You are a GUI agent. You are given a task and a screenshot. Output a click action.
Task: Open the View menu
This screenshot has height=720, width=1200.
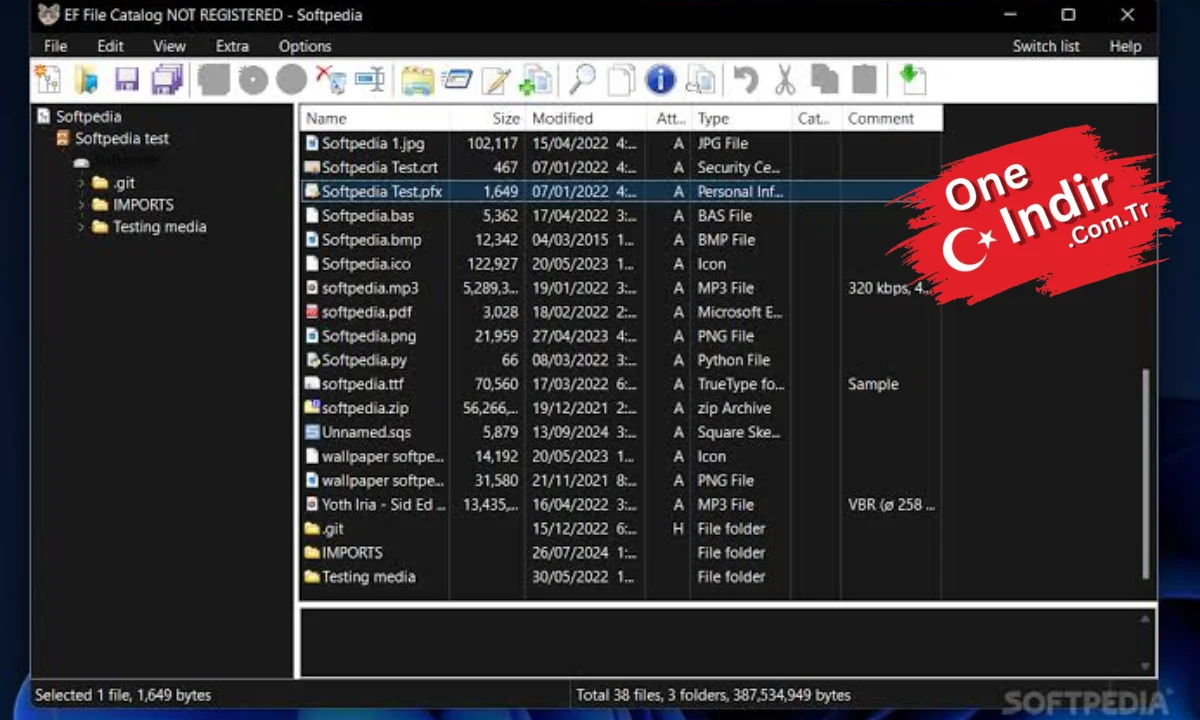point(169,46)
